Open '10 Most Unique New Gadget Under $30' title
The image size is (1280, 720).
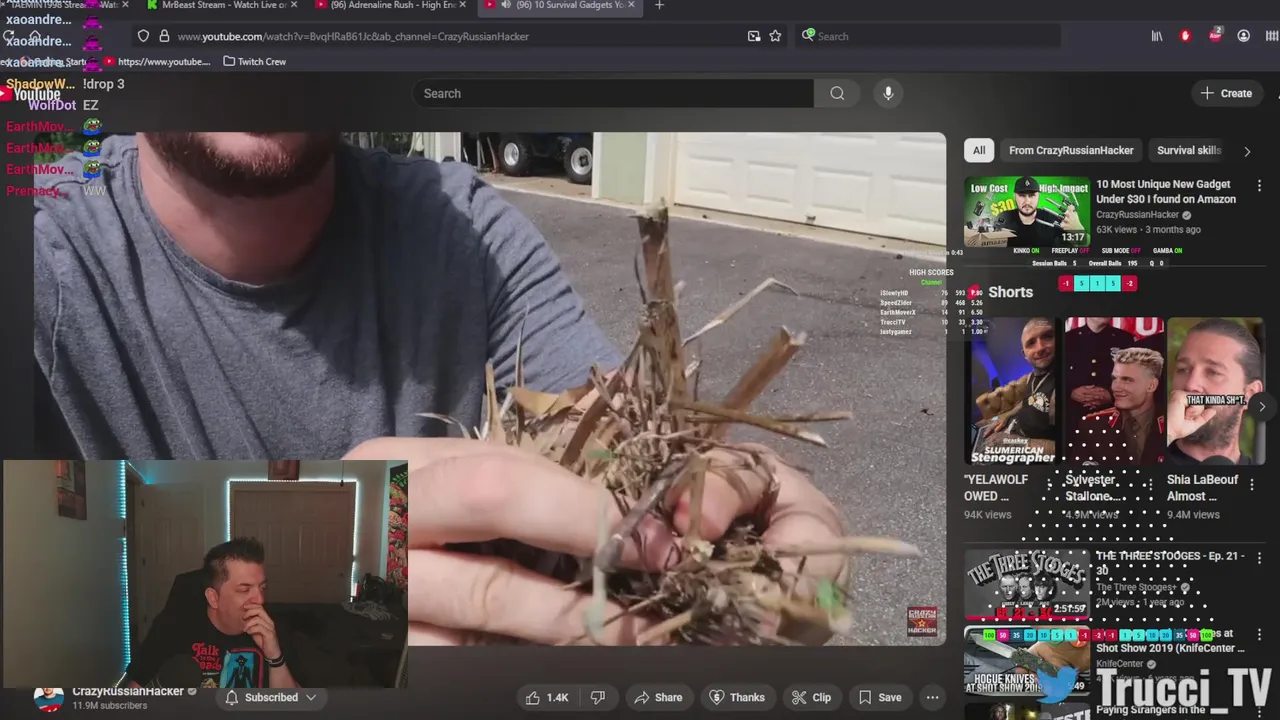1166,191
